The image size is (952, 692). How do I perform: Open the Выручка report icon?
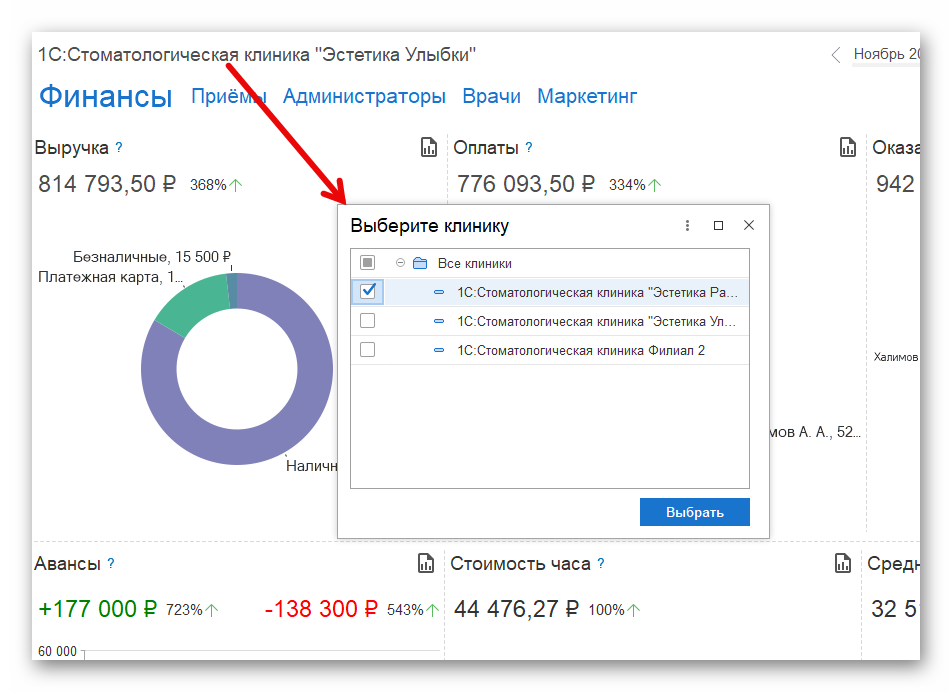pos(429,147)
